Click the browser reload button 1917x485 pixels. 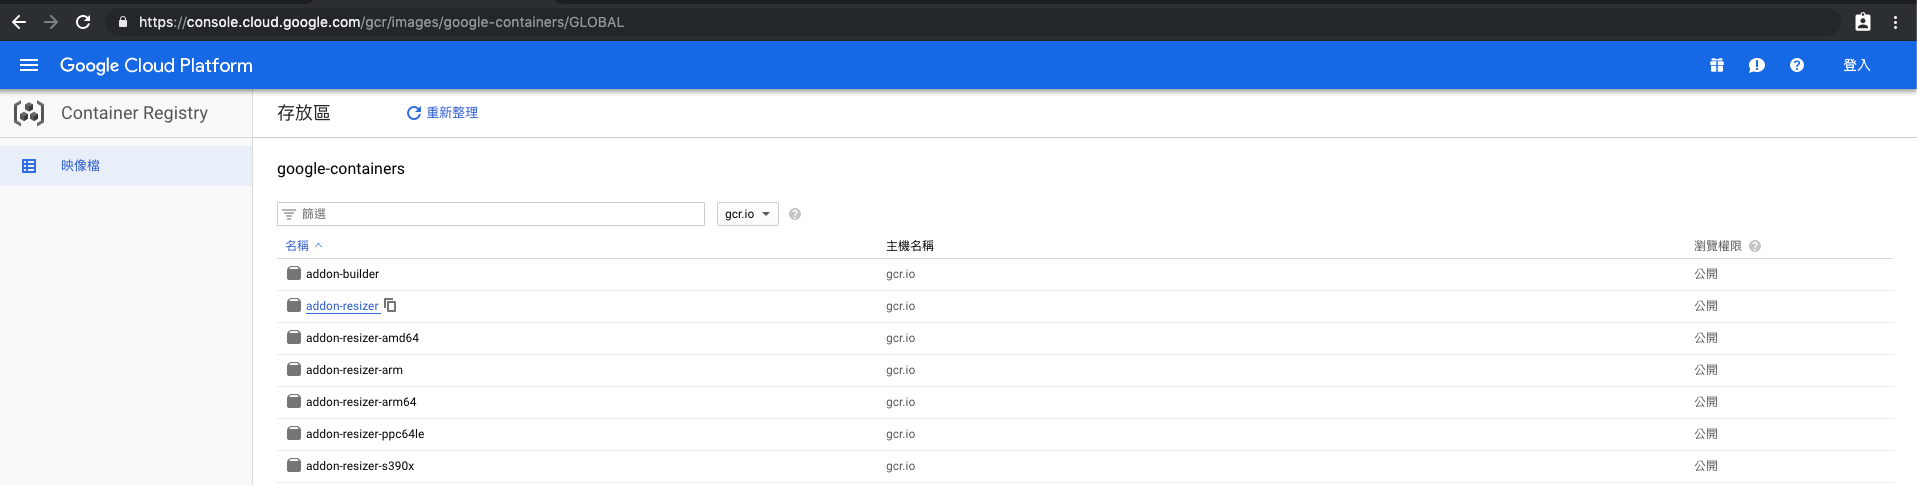(83, 22)
